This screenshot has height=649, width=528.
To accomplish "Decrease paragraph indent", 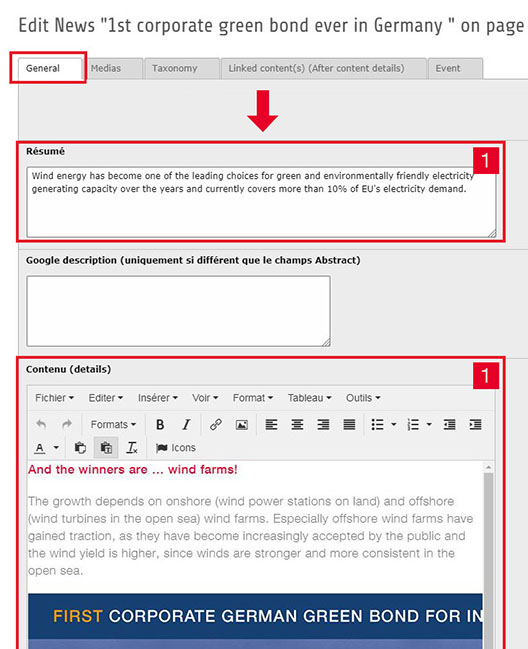I will pyautogui.click(x=449, y=425).
